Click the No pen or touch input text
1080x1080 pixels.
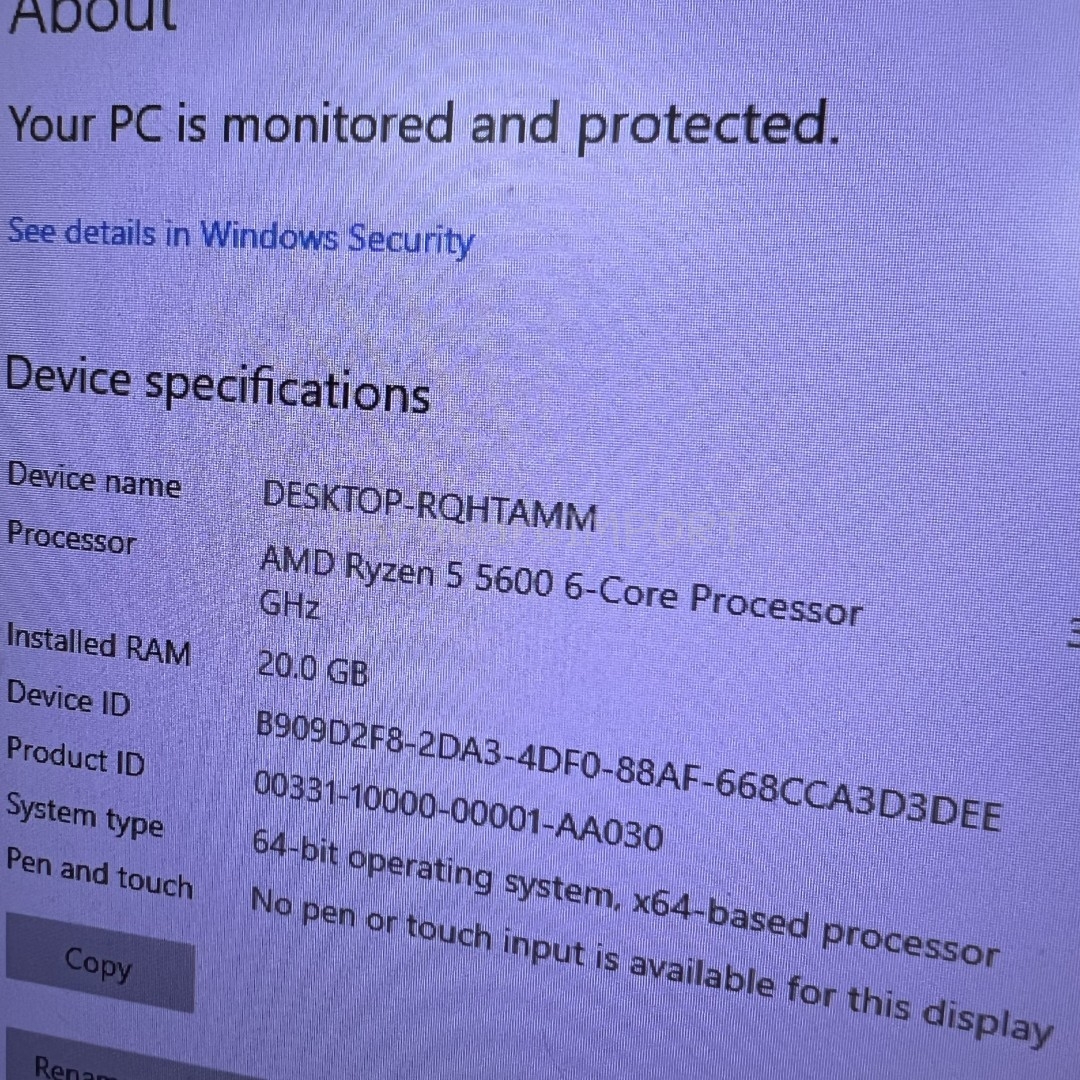coord(650,966)
